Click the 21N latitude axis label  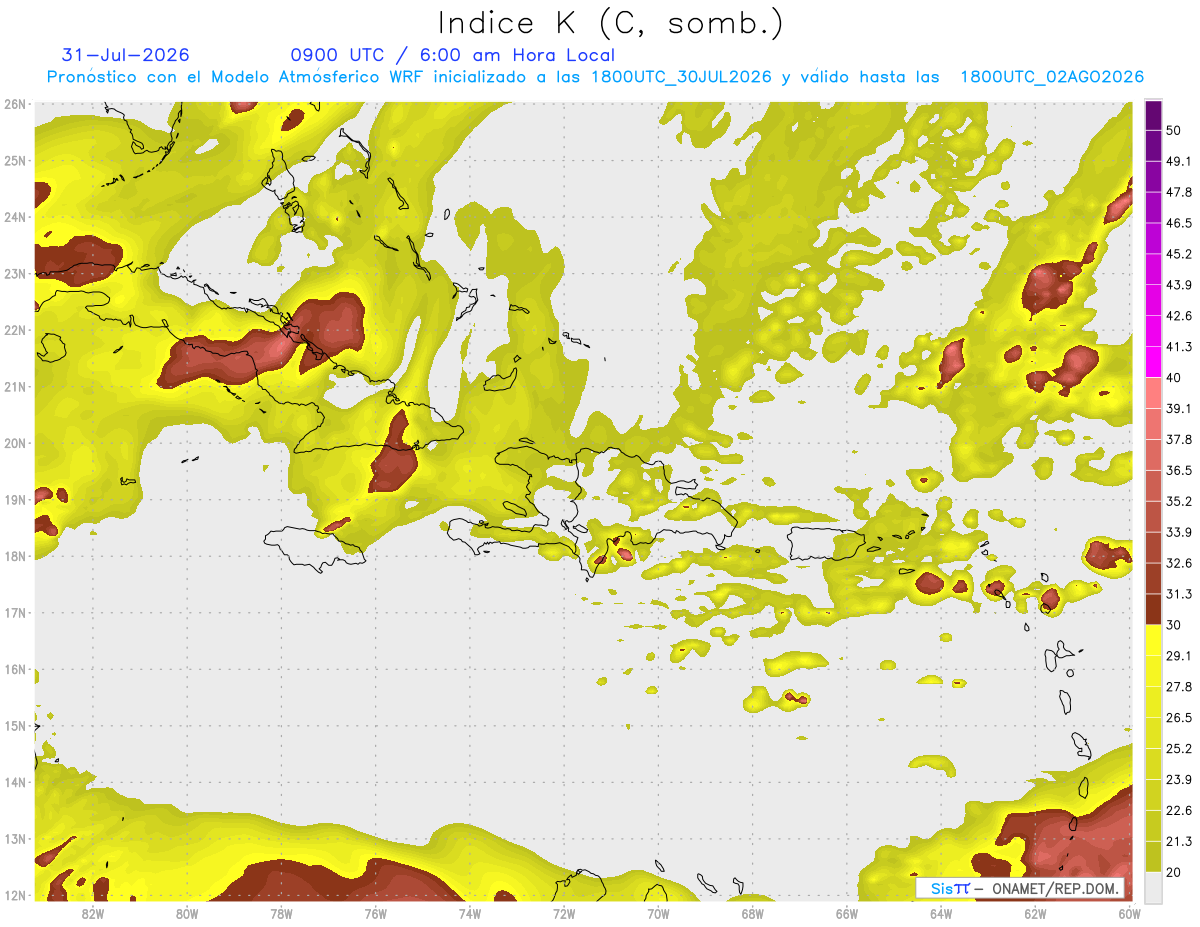coord(15,386)
